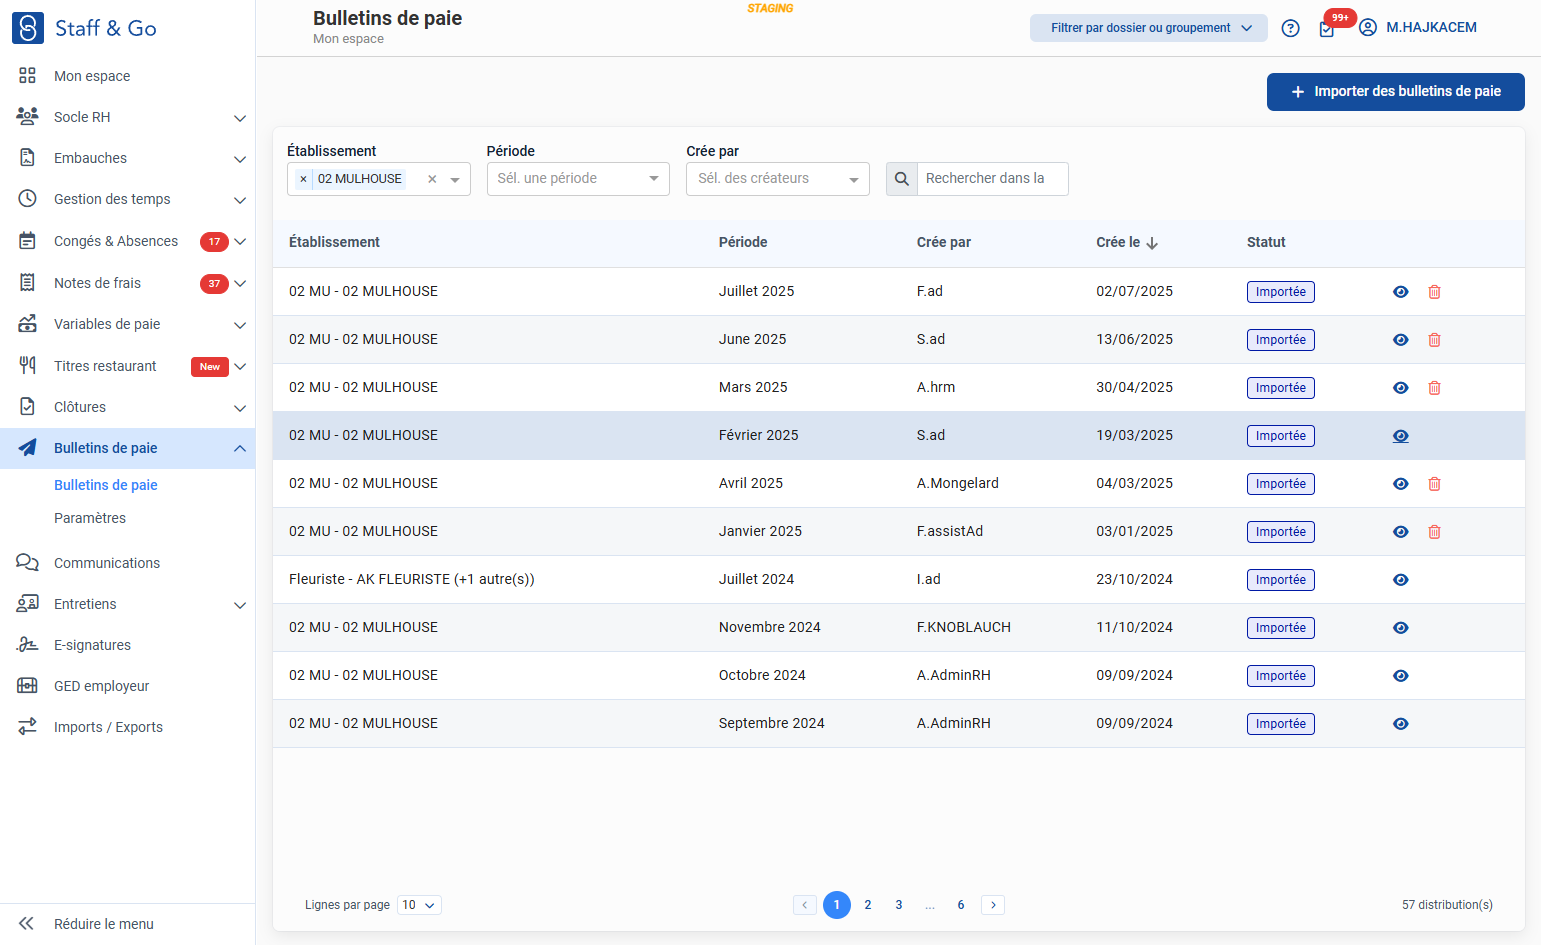Delete the Juillet 2025 distribution

1434,292
